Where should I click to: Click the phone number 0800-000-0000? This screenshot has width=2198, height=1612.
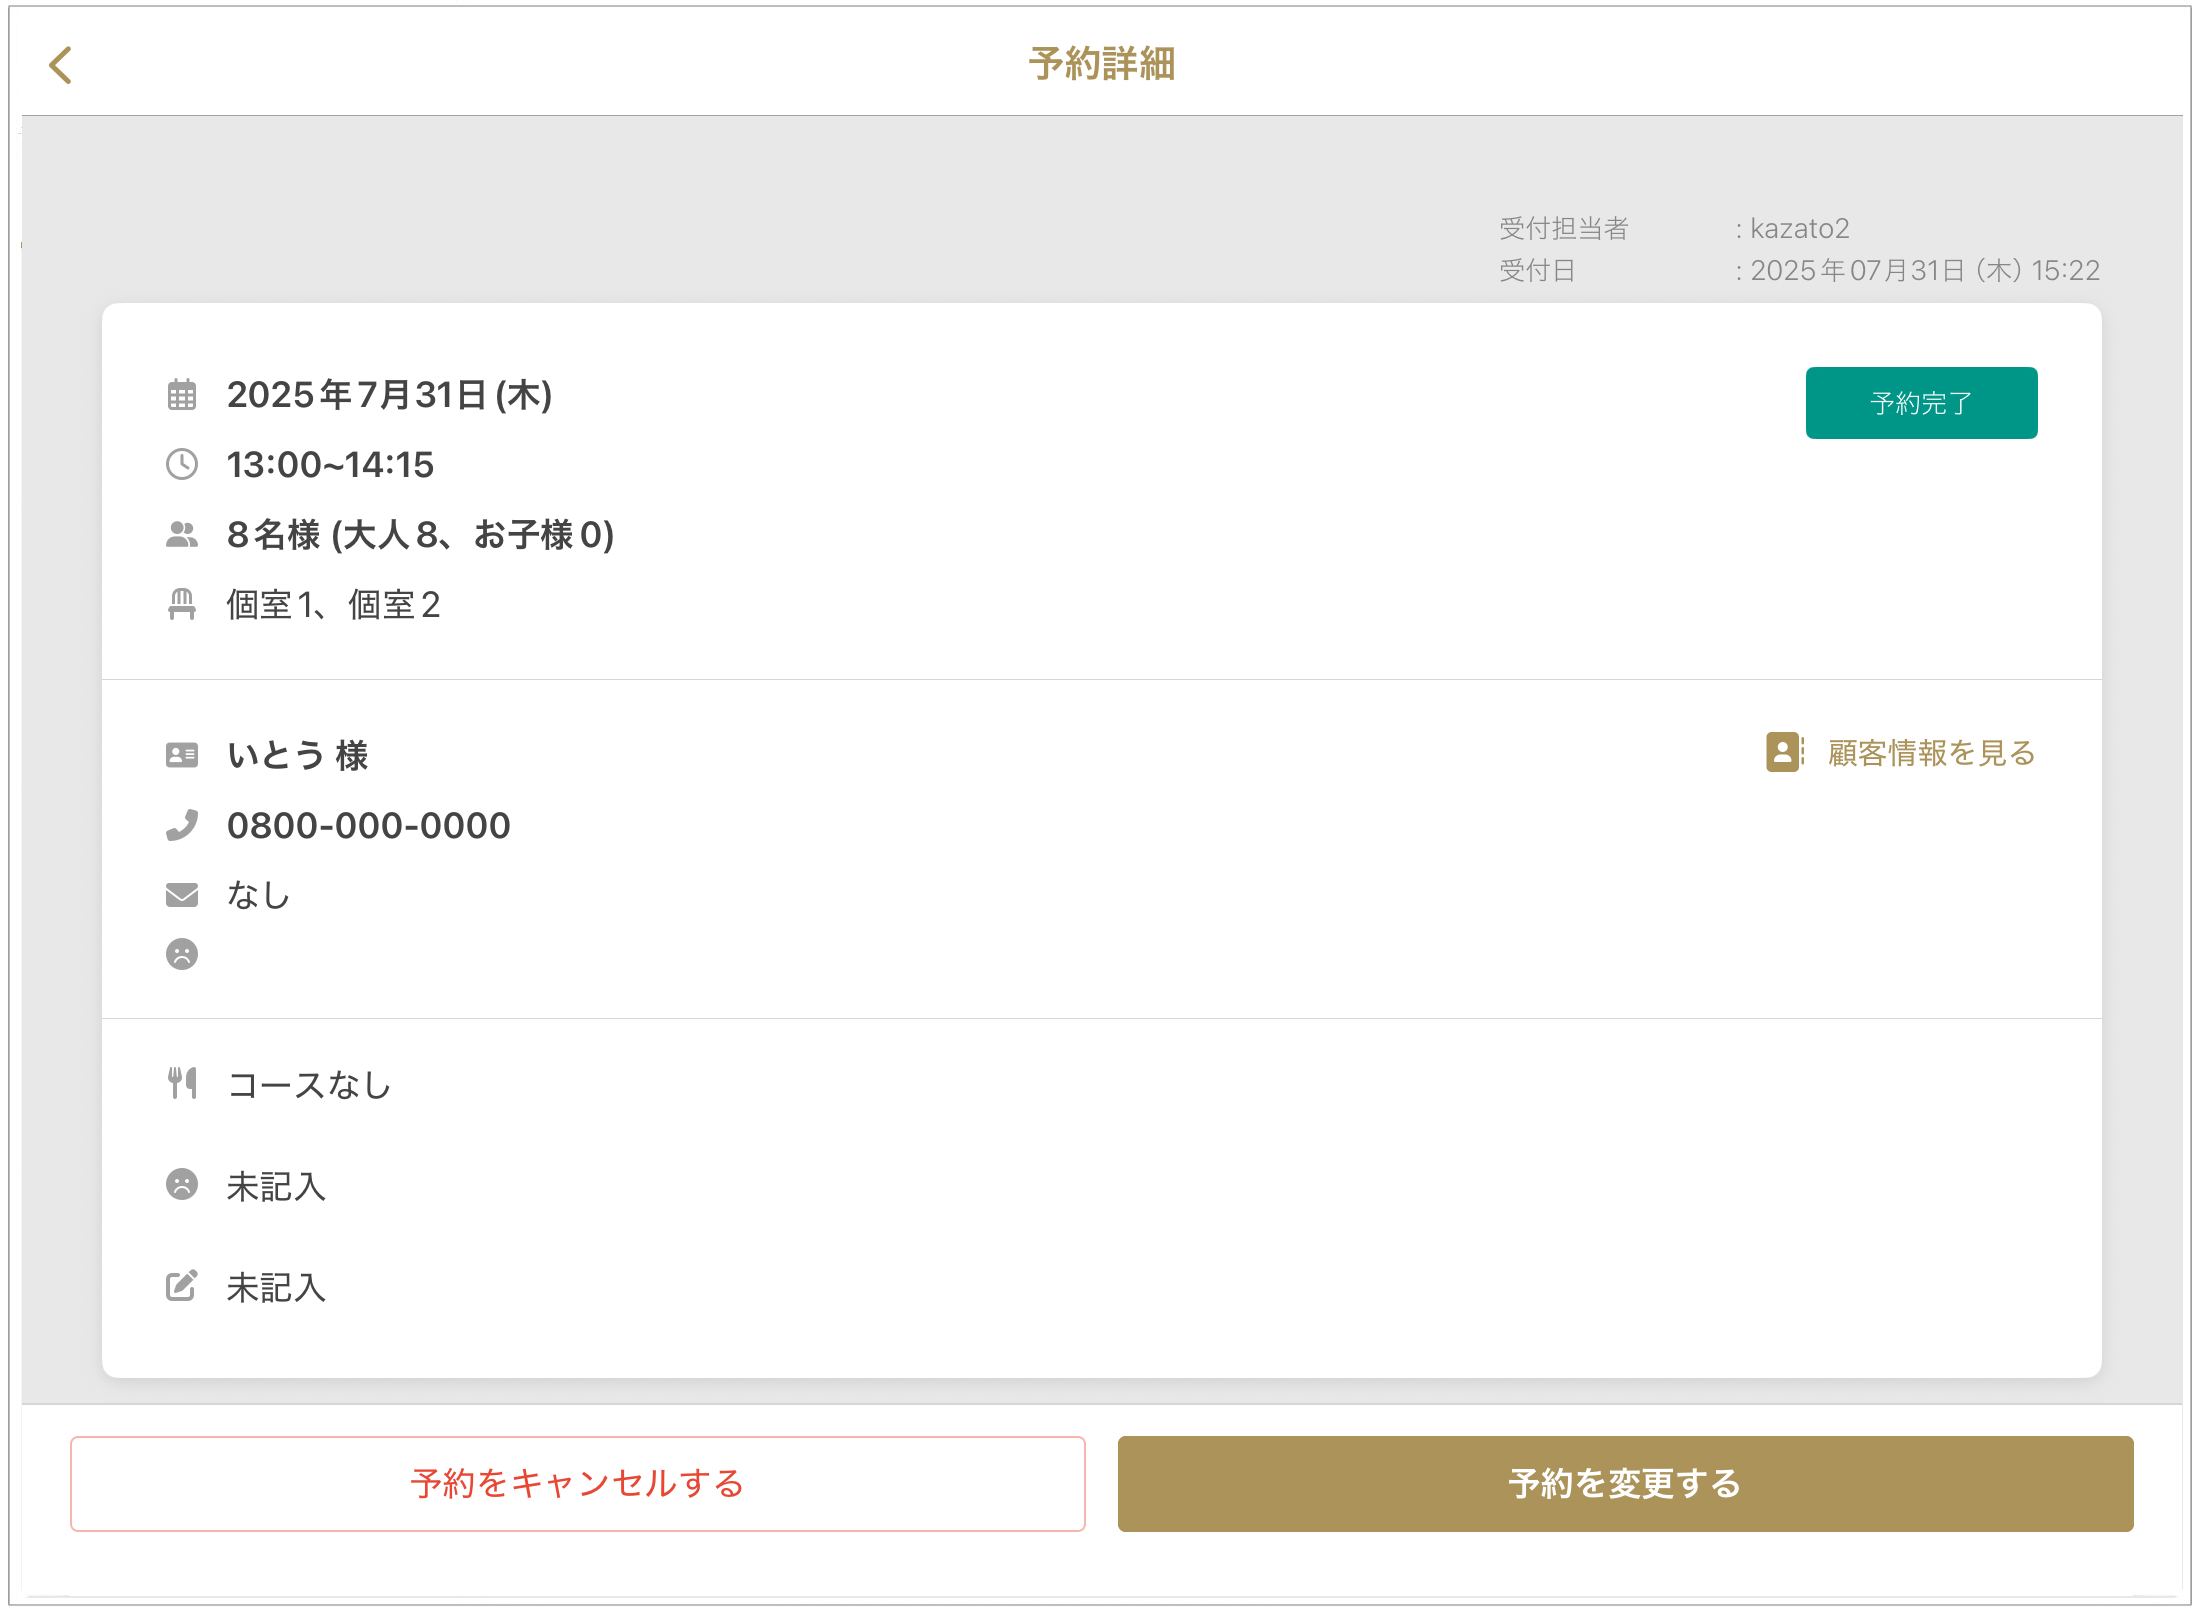tap(368, 826)
